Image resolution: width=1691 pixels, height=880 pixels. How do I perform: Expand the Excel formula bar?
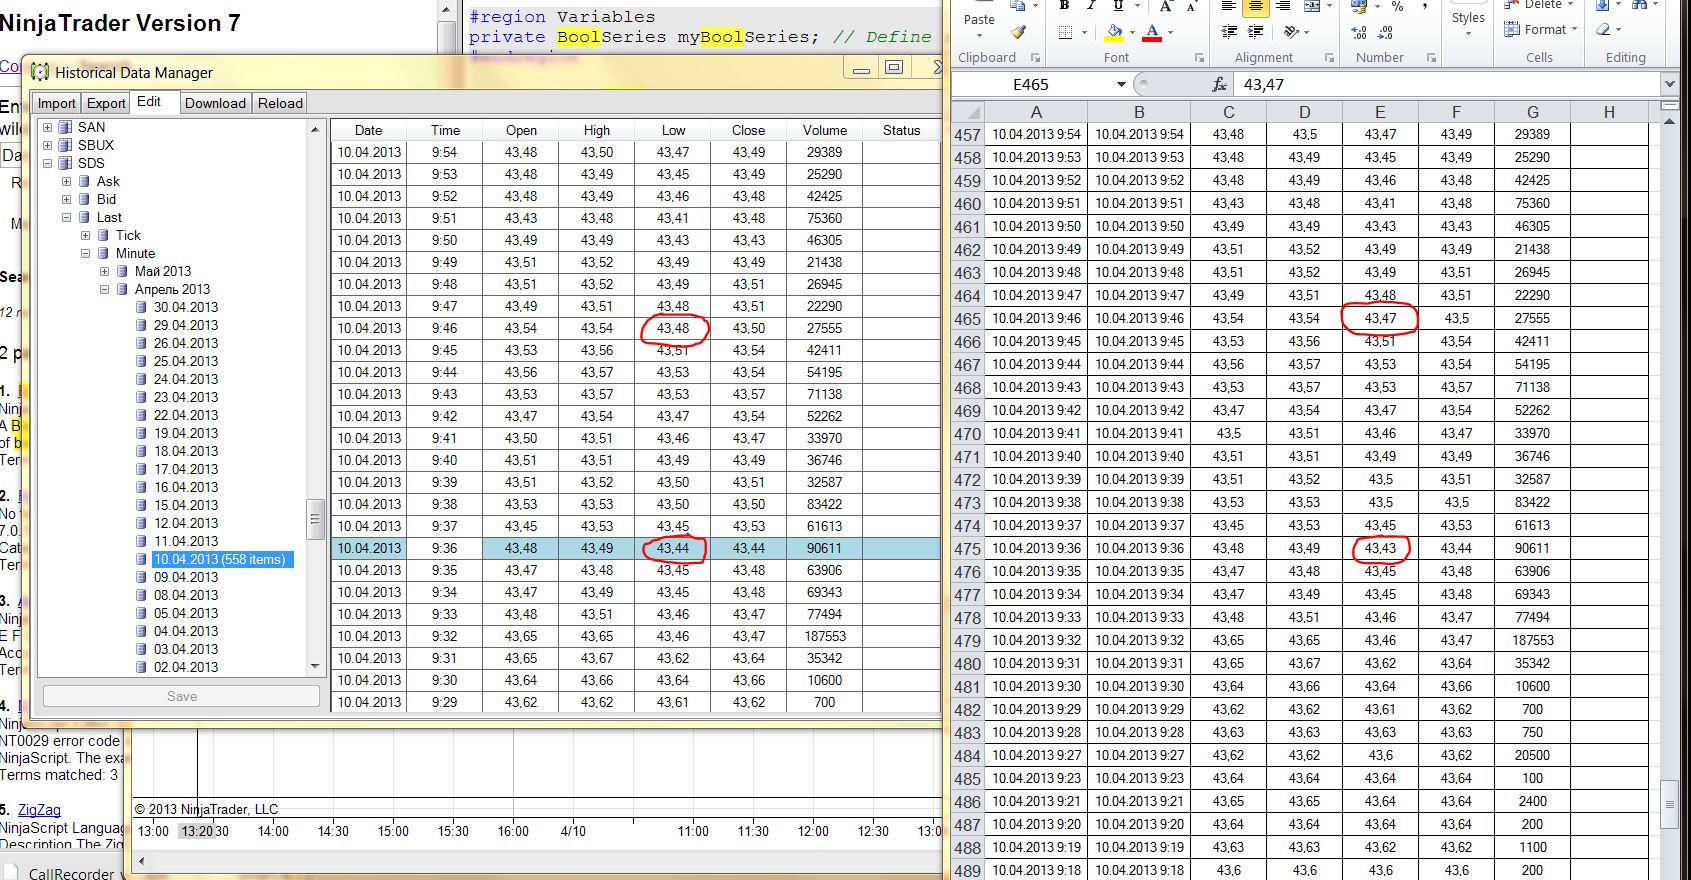click(1669, 85)
